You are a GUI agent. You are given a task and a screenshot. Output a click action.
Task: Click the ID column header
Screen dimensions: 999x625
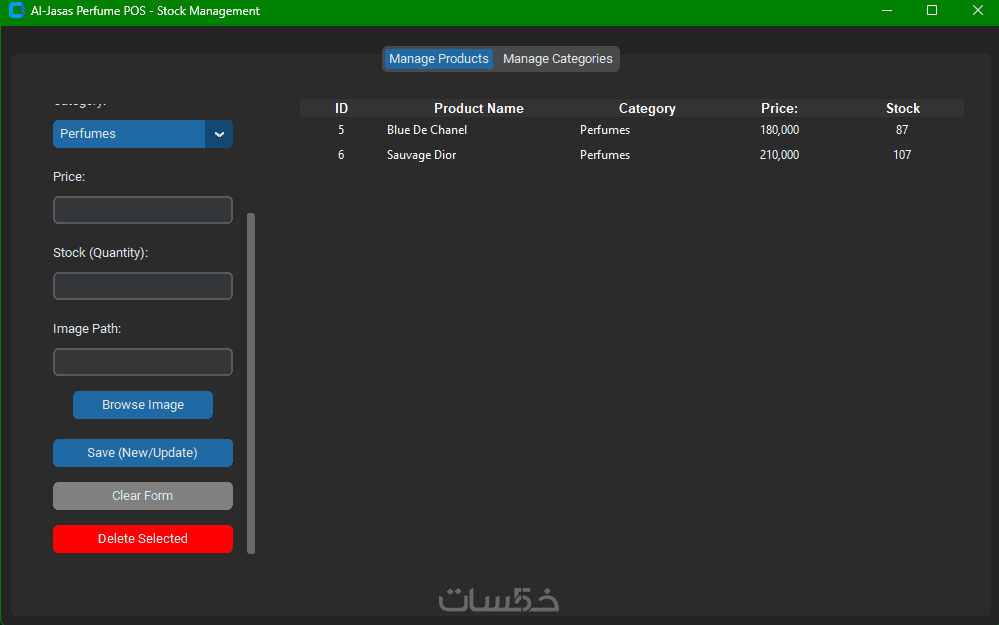point(341,108)
